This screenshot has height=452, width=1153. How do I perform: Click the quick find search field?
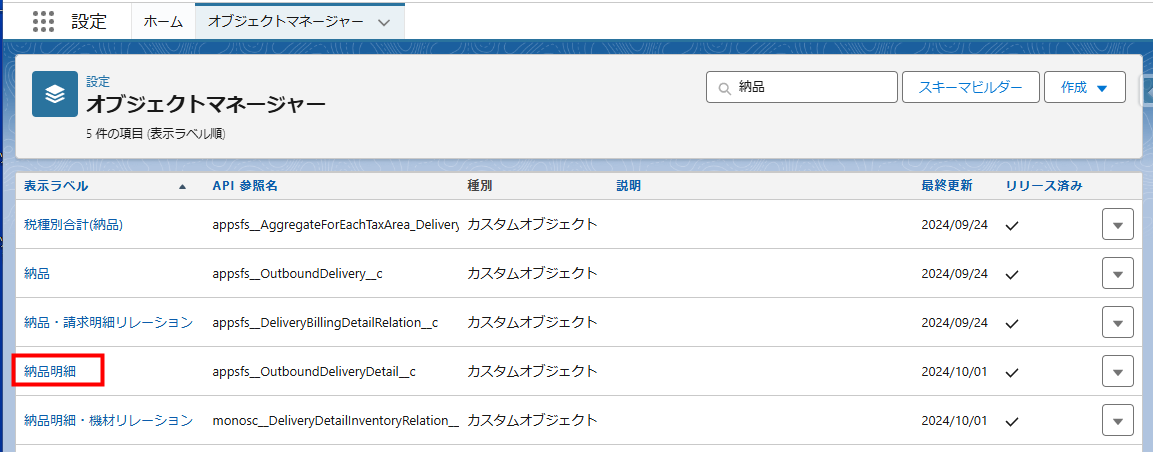click(x=810, y=88)
